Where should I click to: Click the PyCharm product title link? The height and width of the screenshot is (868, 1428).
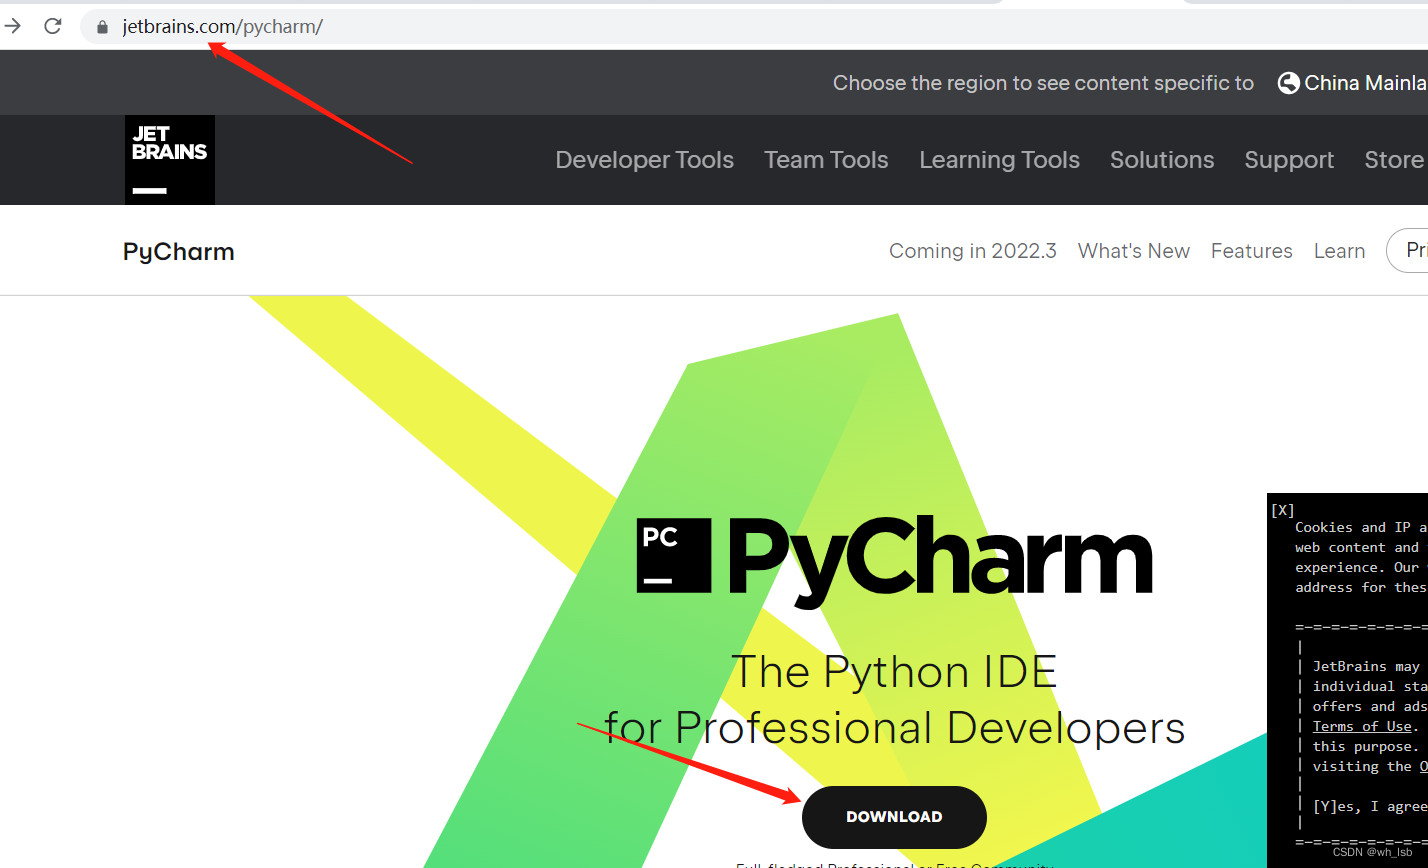[179, 251]
